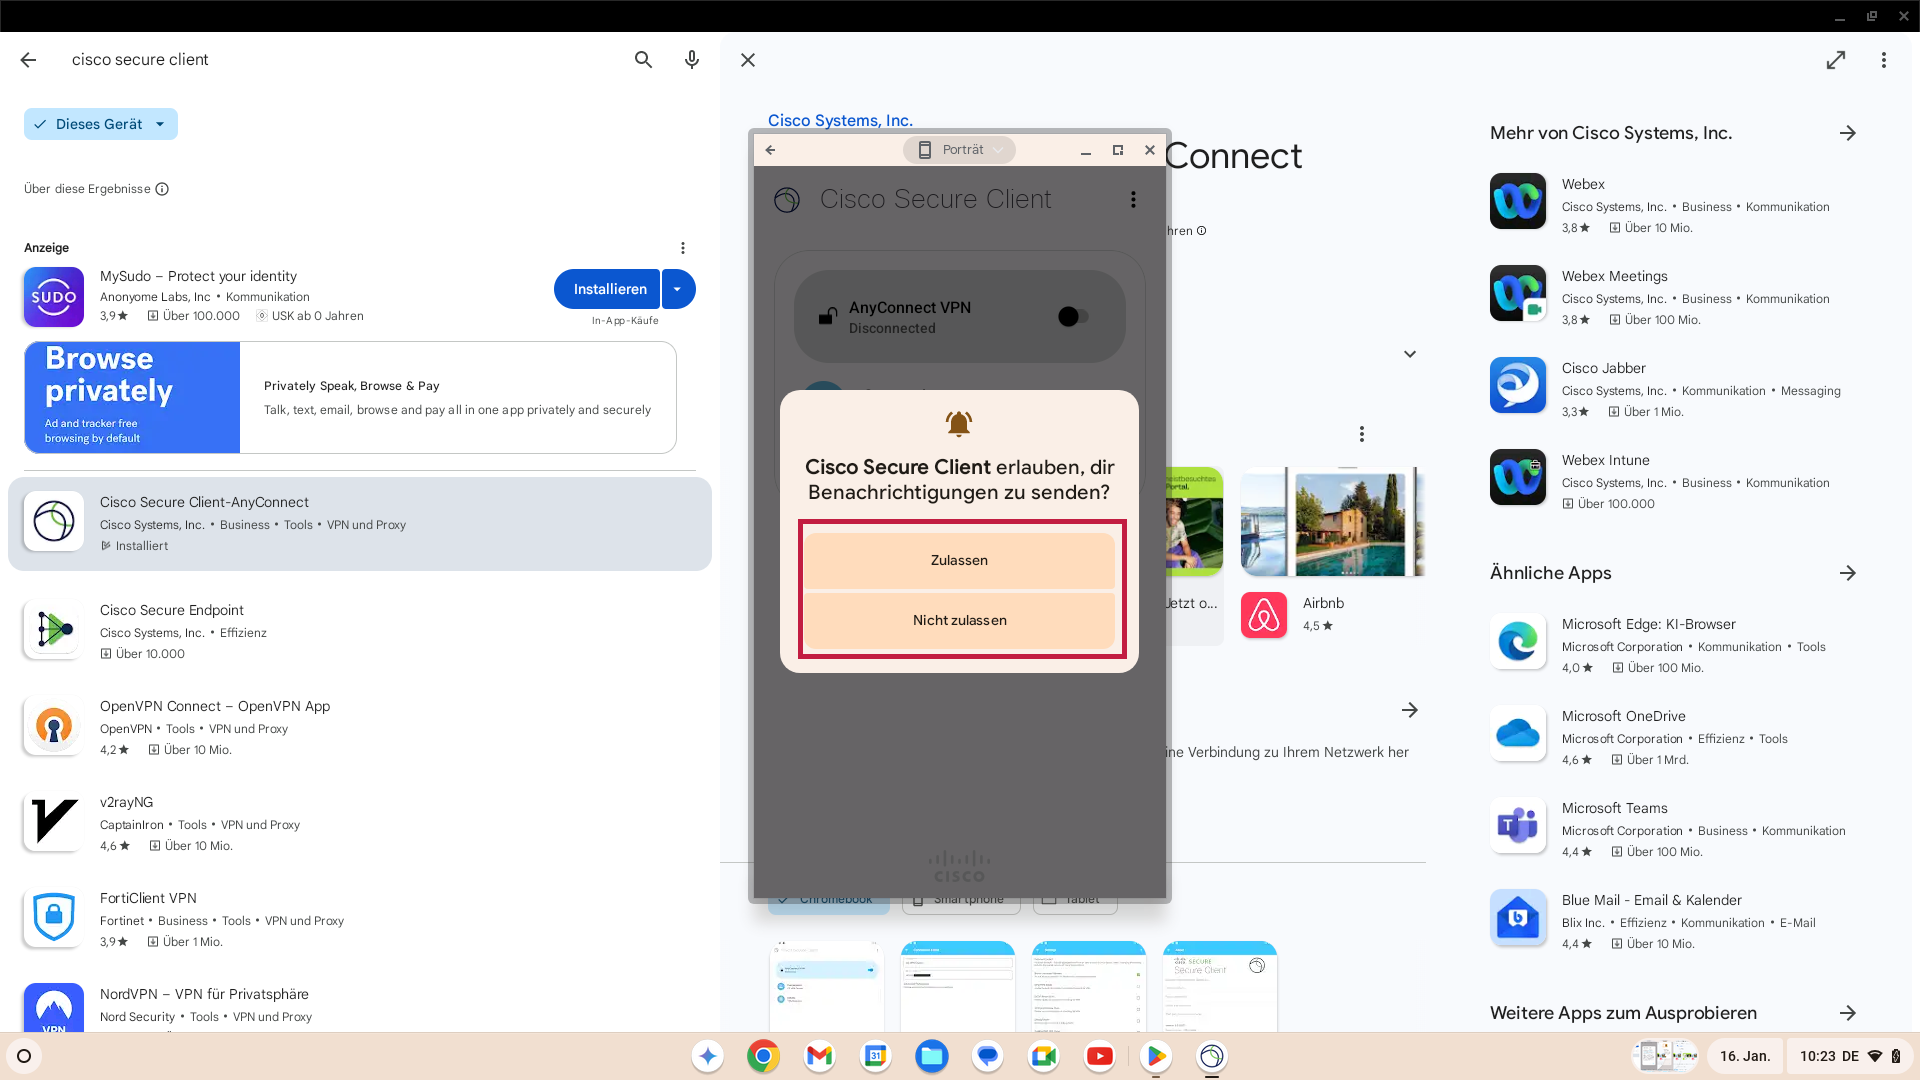Screen dimensions: 1920x1080
Task: Start voice search with microphone icon
Action: pyautogui.click(x=692, y=60)
